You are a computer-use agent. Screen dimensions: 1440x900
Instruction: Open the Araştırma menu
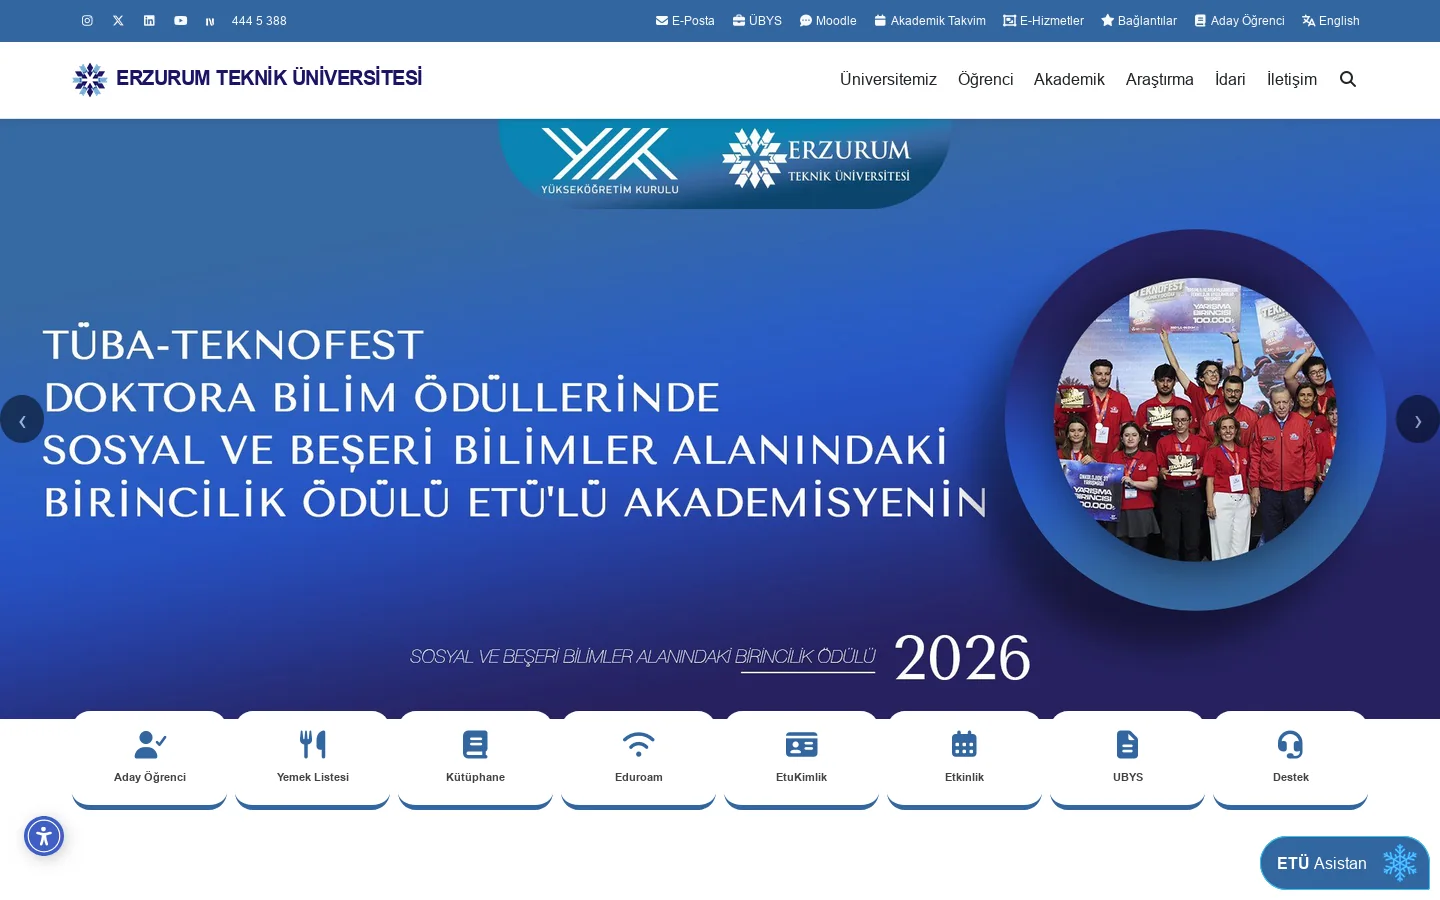coord(1159,80)
